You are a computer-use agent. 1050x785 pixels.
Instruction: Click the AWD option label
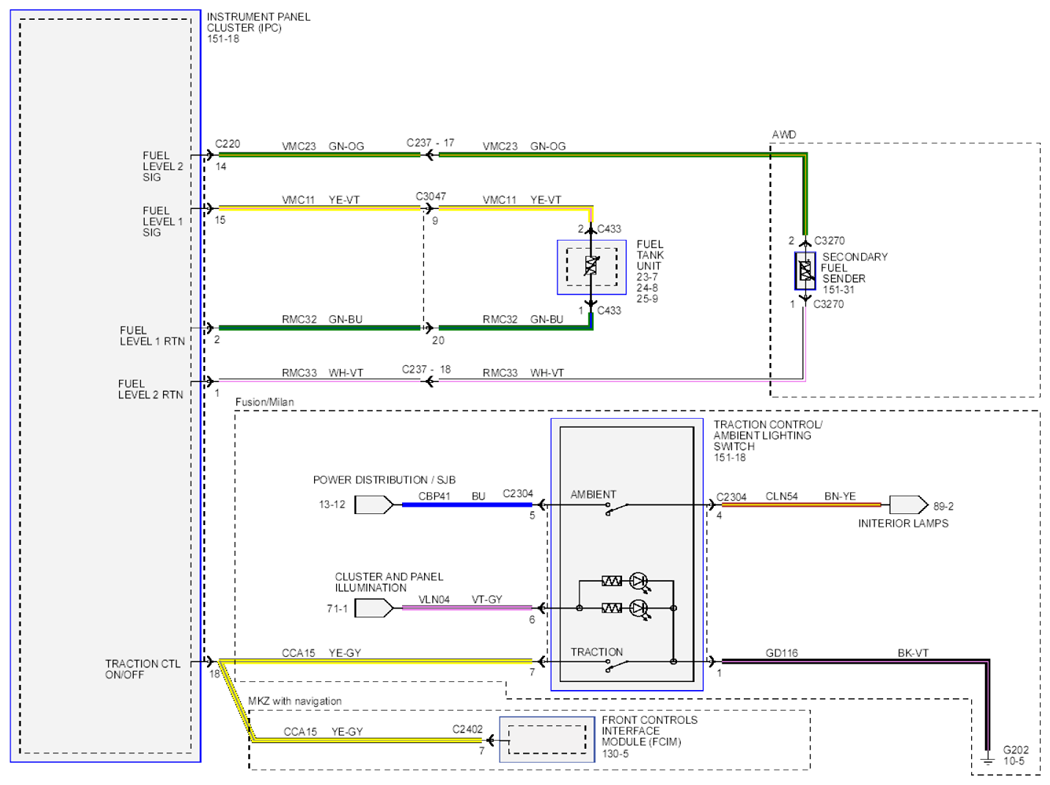[x=784, y=135]
